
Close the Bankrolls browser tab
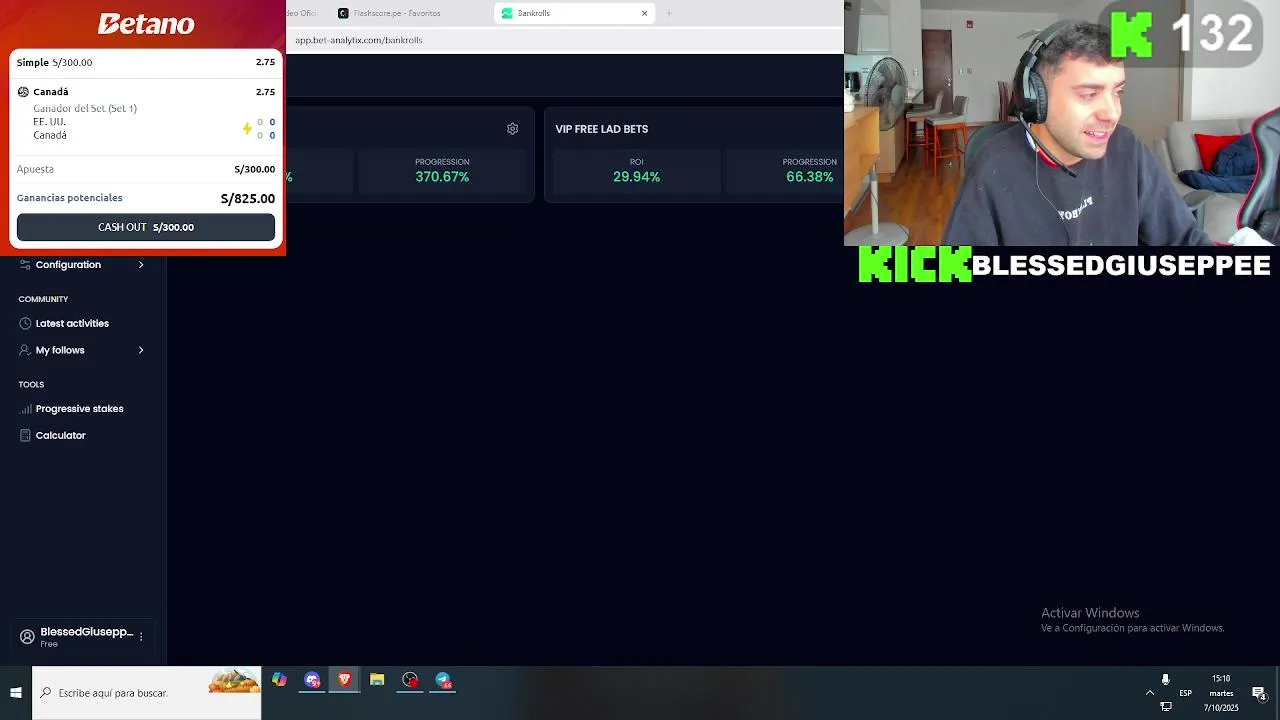coord(644,13)
